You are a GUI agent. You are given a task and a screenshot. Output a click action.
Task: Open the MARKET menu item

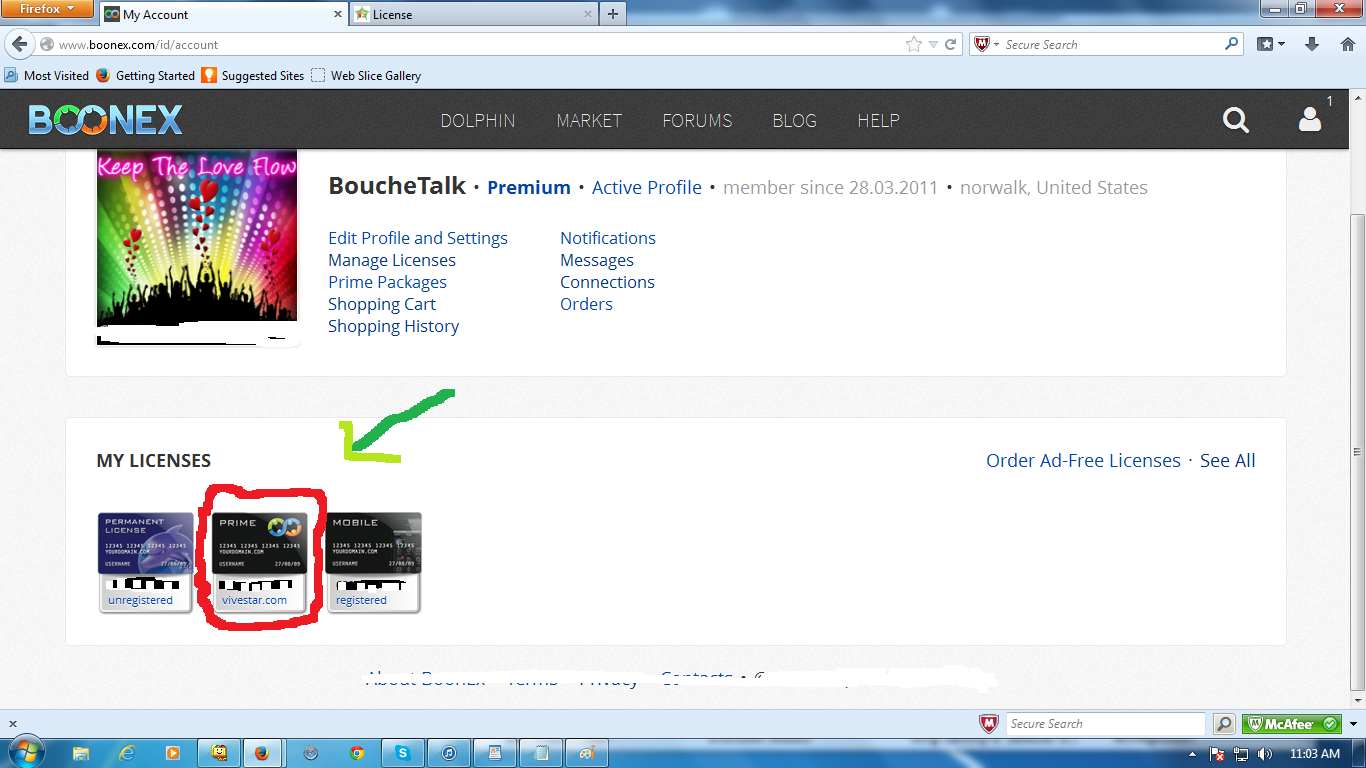pos(589,120)
